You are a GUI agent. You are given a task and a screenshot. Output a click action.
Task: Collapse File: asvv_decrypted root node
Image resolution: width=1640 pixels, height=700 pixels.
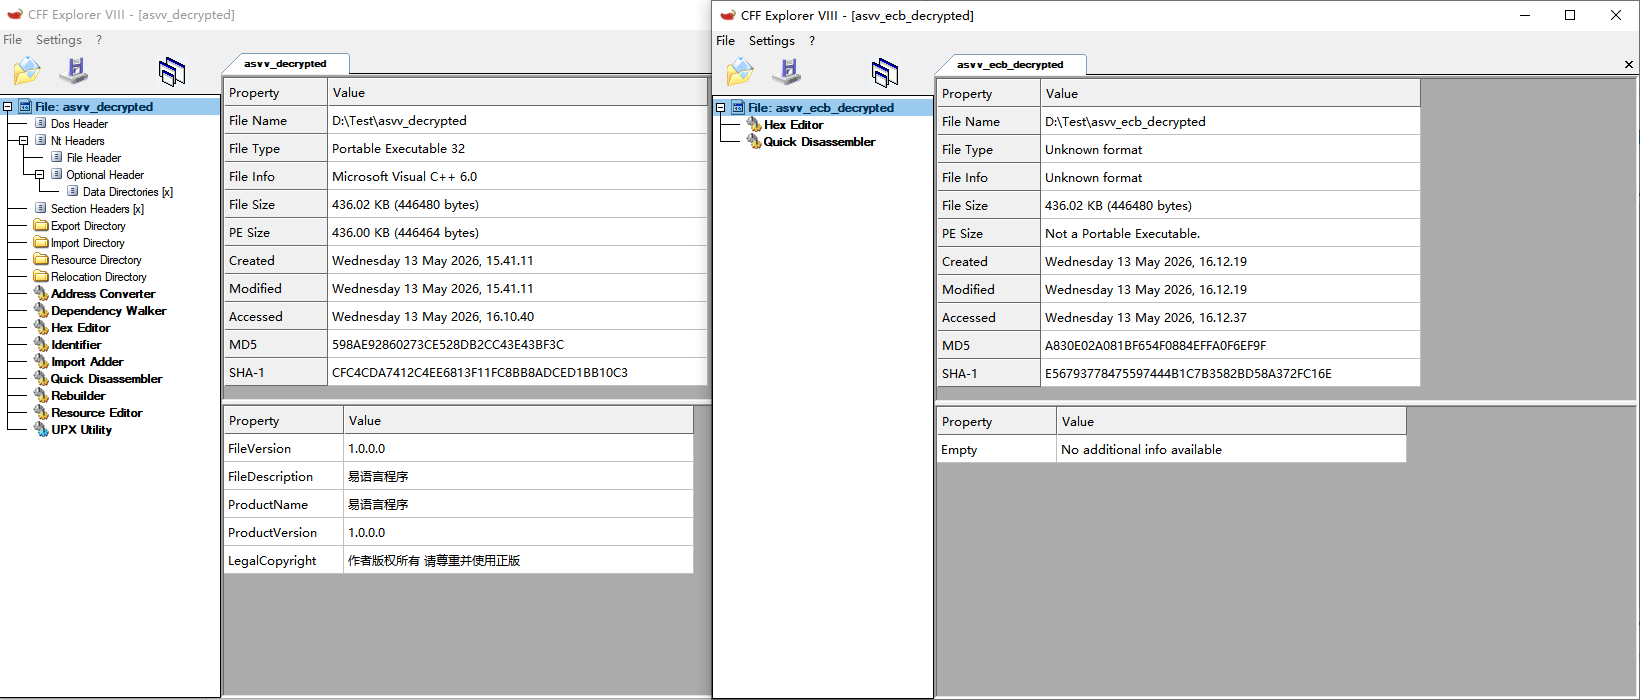pyautogui.click(x=7, y=107)
